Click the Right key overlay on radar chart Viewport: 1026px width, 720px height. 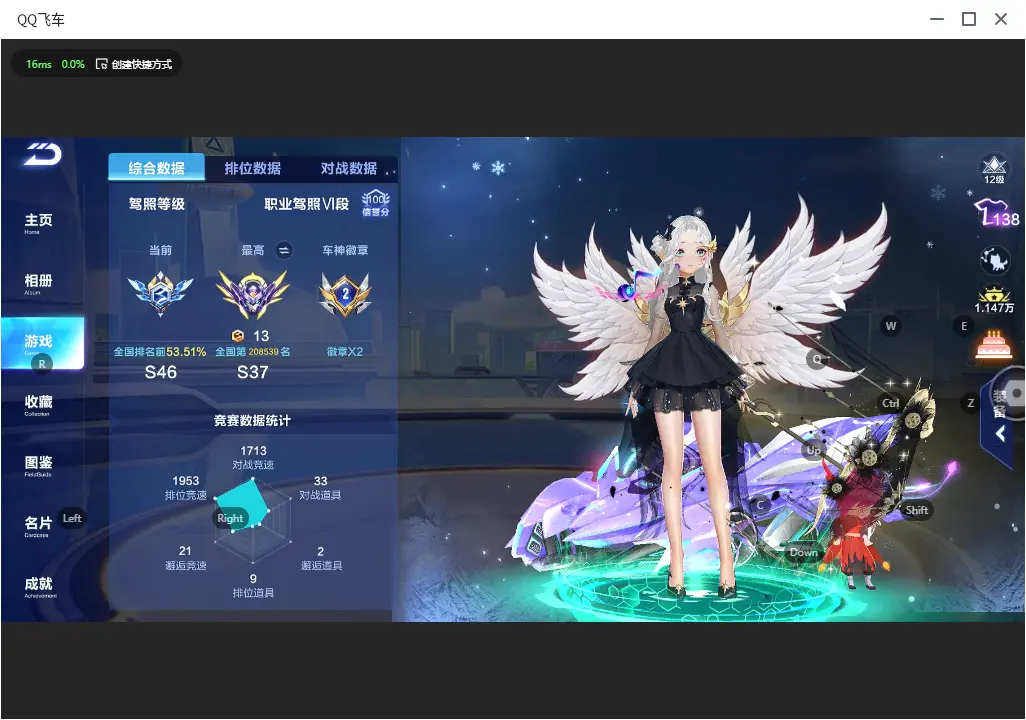pos(230,518)
